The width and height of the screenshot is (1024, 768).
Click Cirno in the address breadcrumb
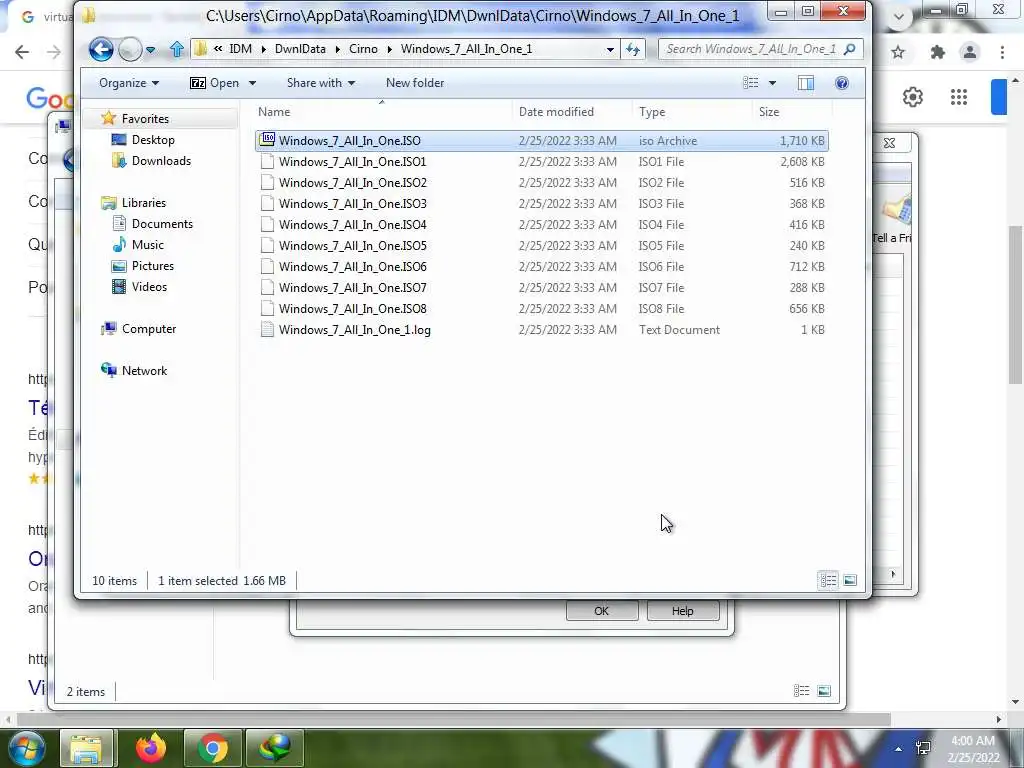coord(363,49)
